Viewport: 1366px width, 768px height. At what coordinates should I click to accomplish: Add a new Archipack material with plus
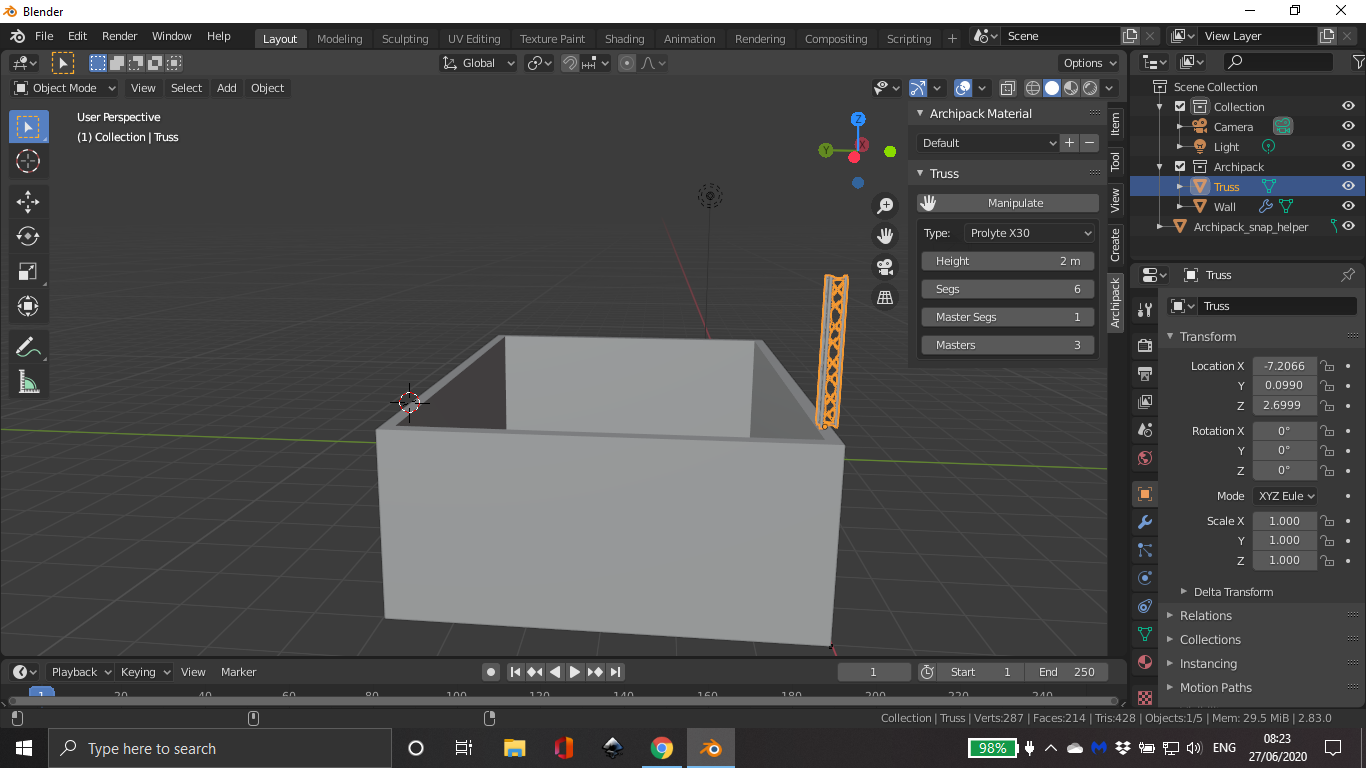(1070, 143)
